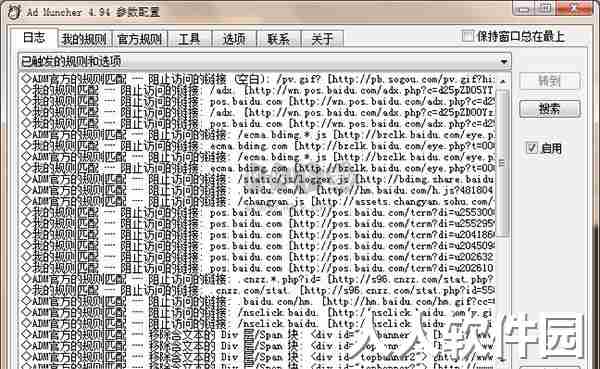Open the 官方规则 tab
The width and height of the screenshot is (600, 369).
[x=140, y=39]
